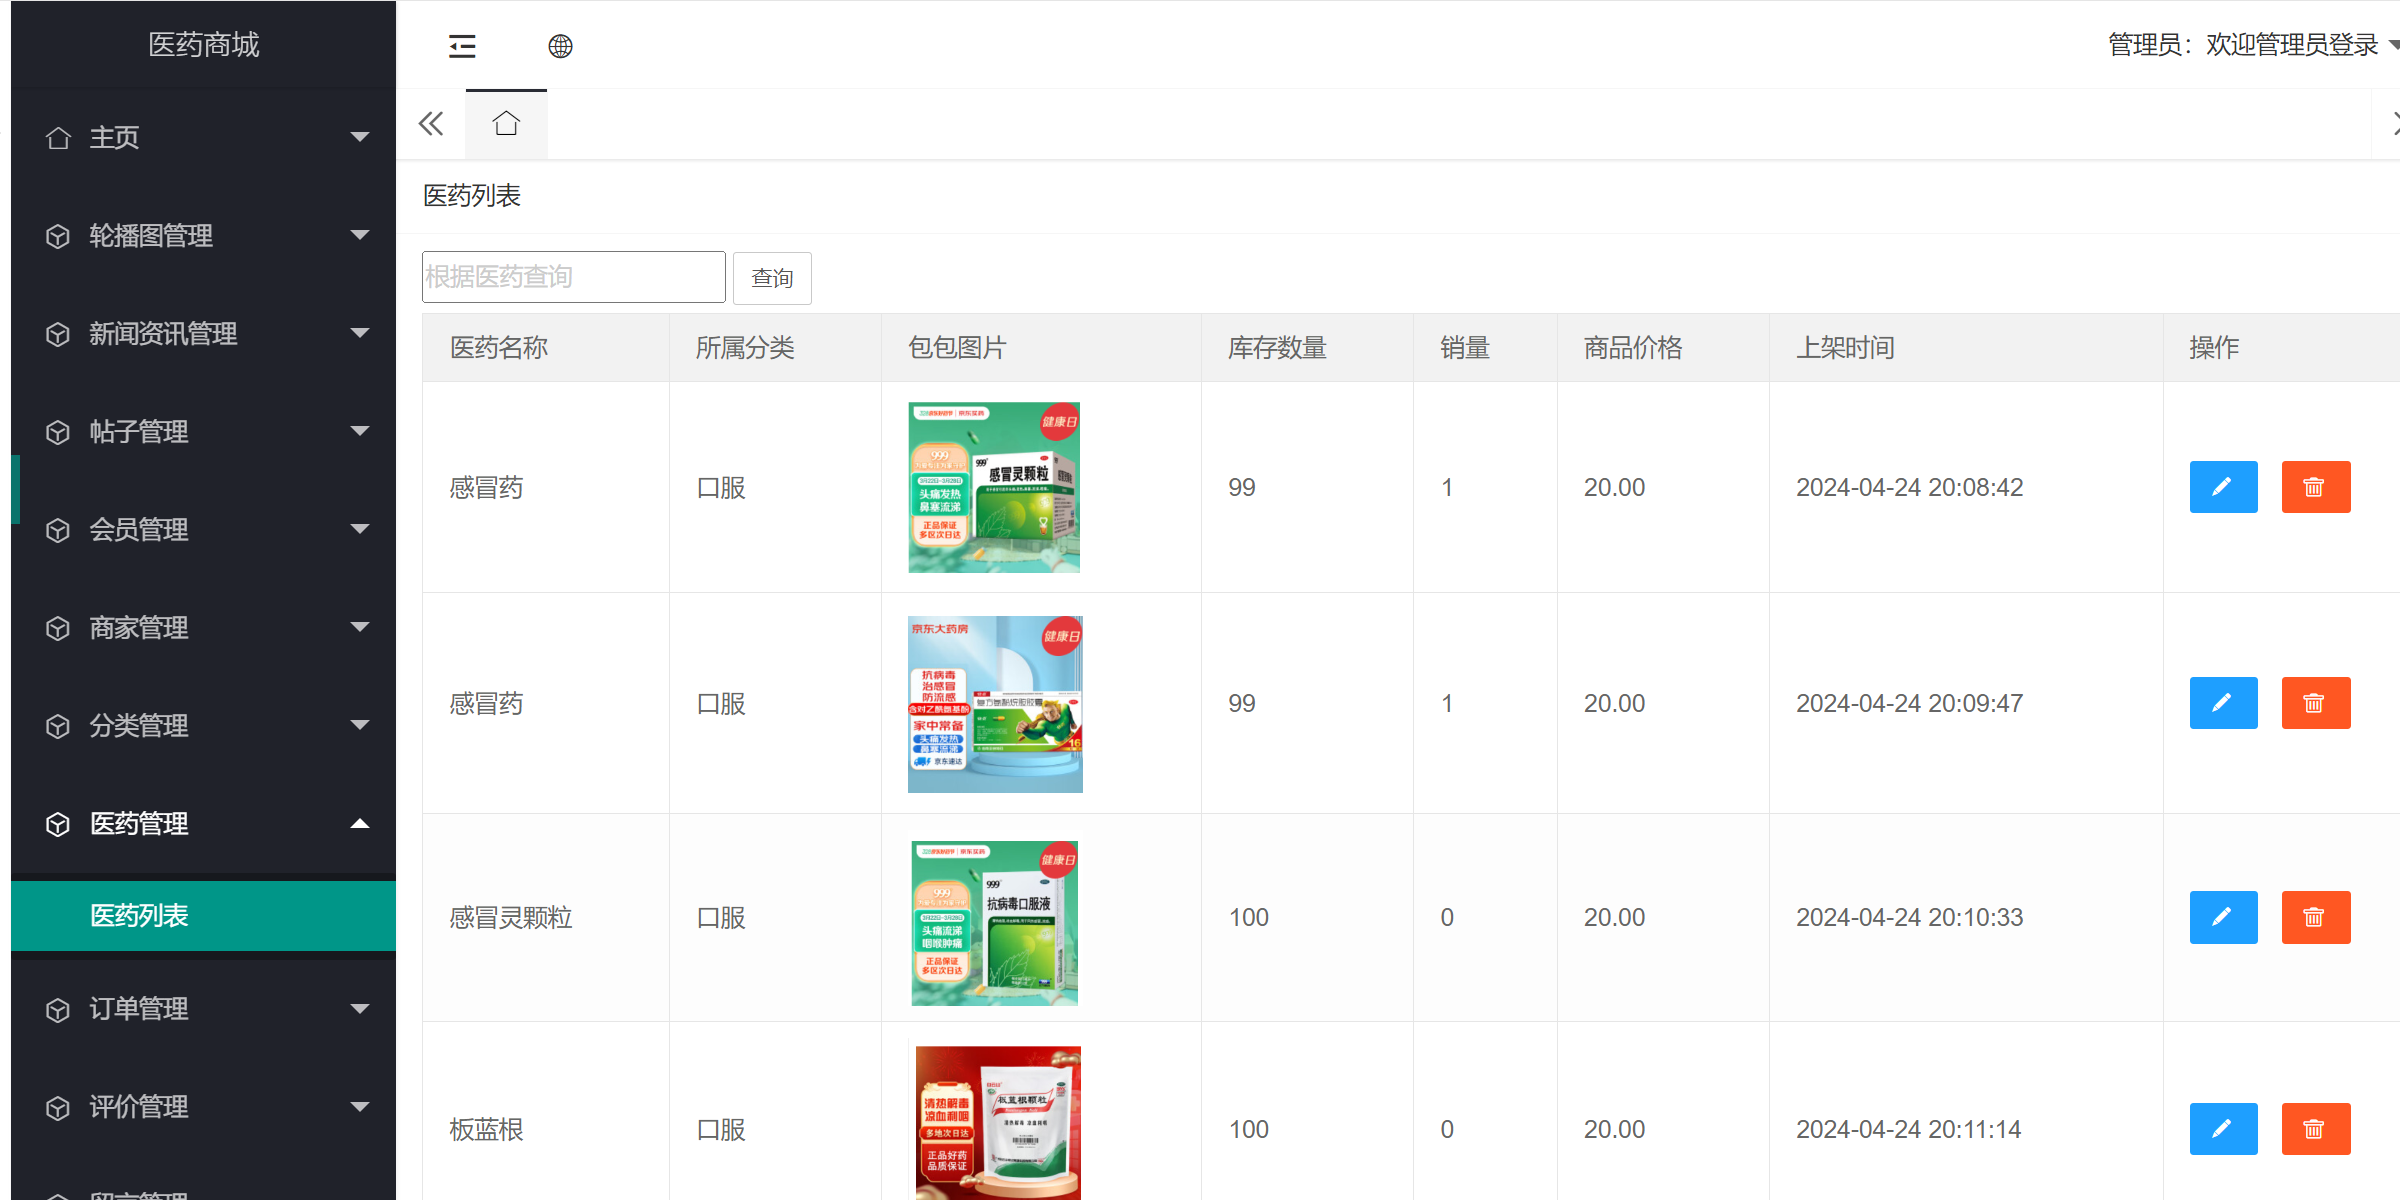
Task: Click the 医药商城 logo title
Action: tap(203, 45)
